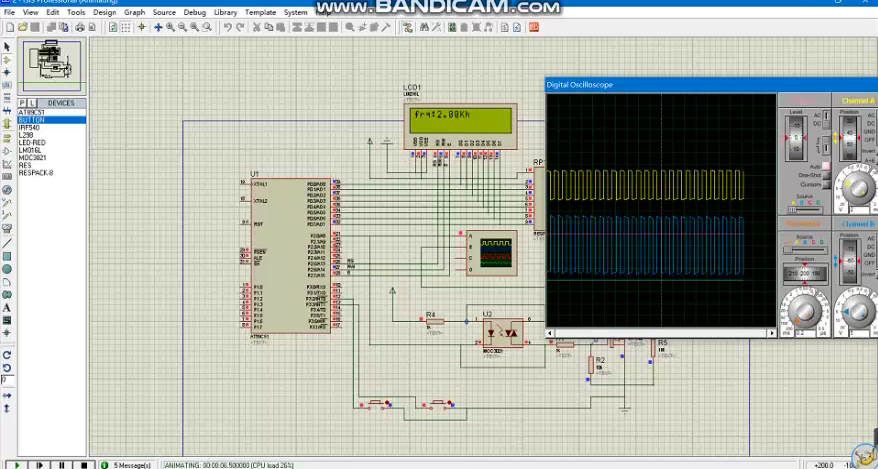Open the Edit menu

(53, 12)
